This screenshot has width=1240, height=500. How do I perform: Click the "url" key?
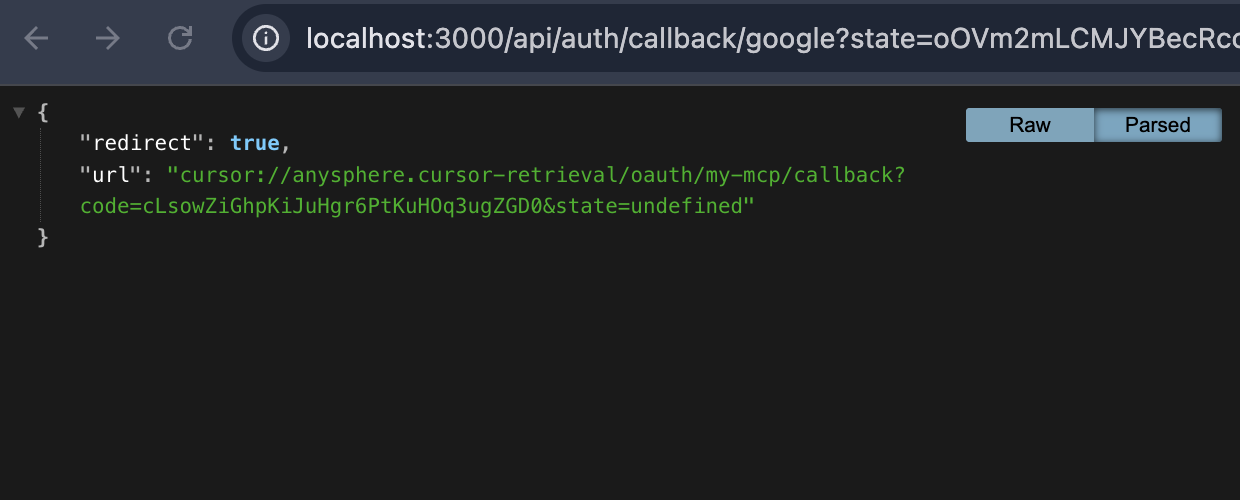tap(109, 175)
